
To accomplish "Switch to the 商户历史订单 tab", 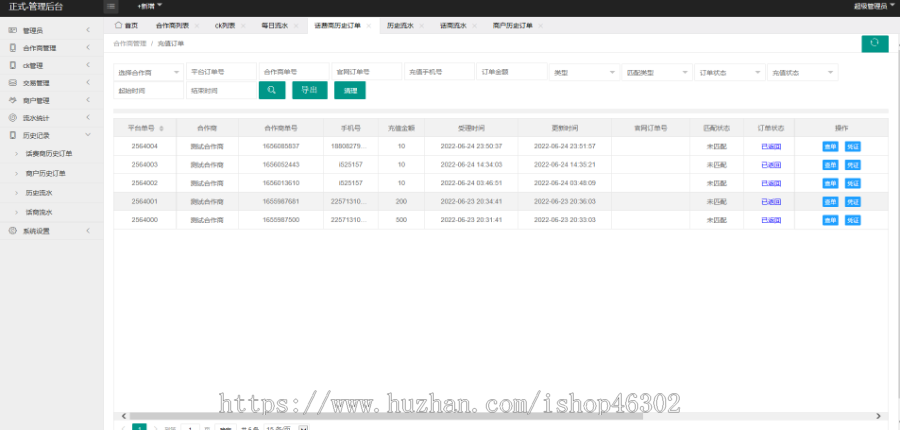I will [513, 26].
